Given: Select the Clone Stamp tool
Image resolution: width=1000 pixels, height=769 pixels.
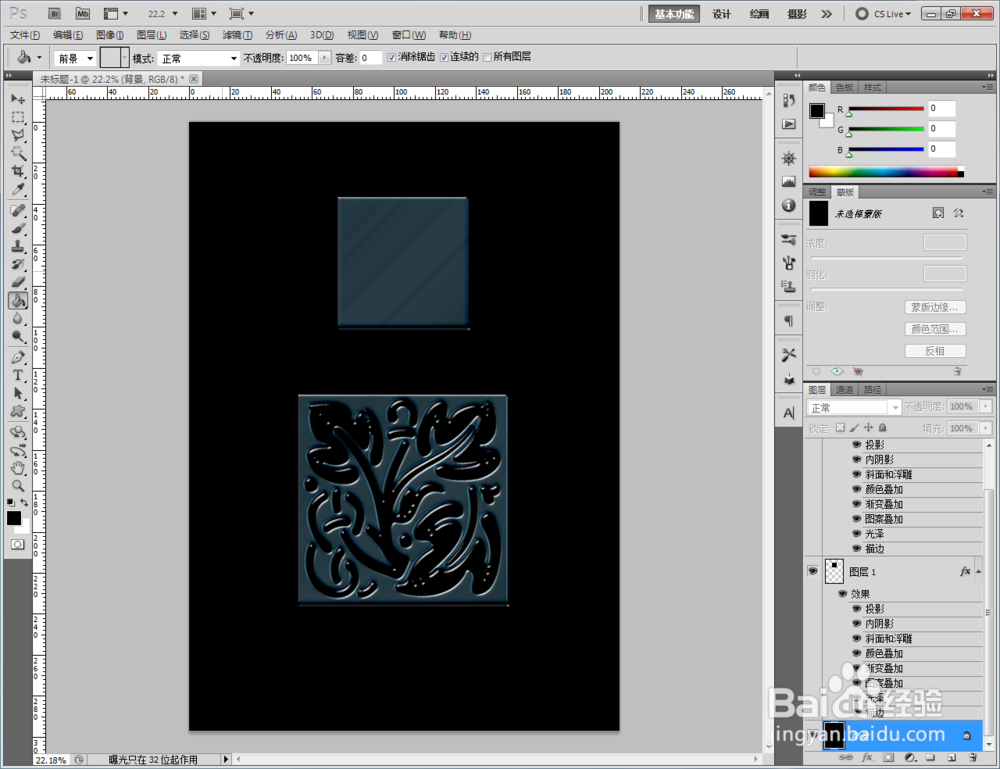Looking at the screenshot, I should 18,246.
